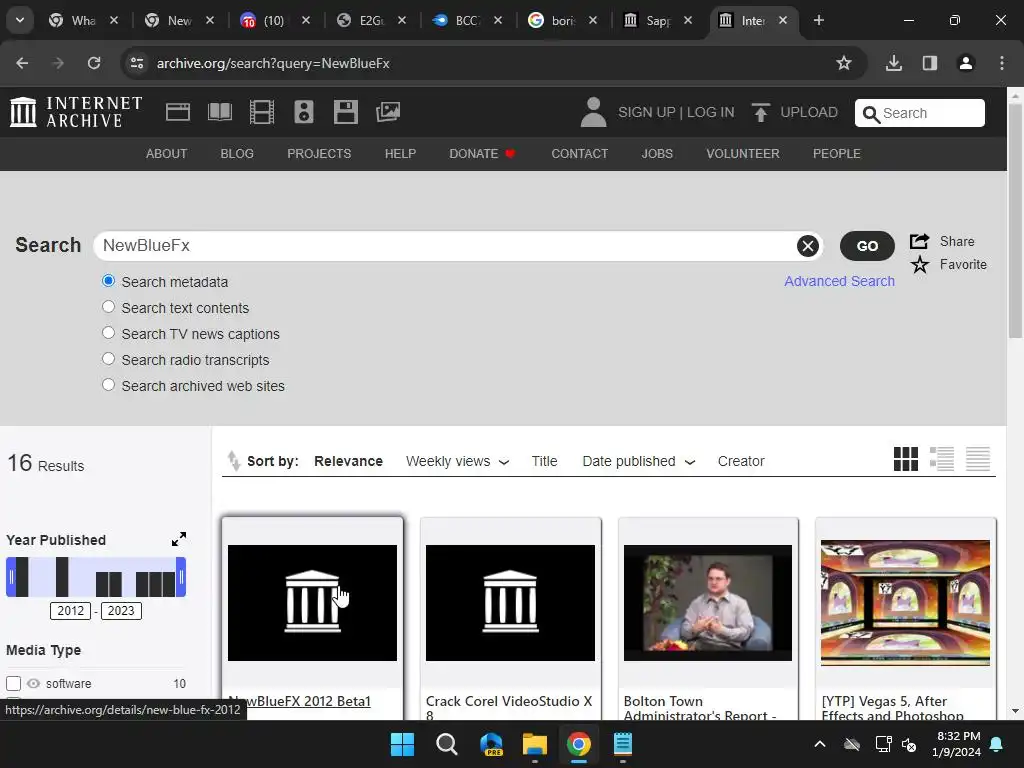The width and height of the screenshot is (1024, 768).
Task: Reload the page
Action: coord(94,63)
